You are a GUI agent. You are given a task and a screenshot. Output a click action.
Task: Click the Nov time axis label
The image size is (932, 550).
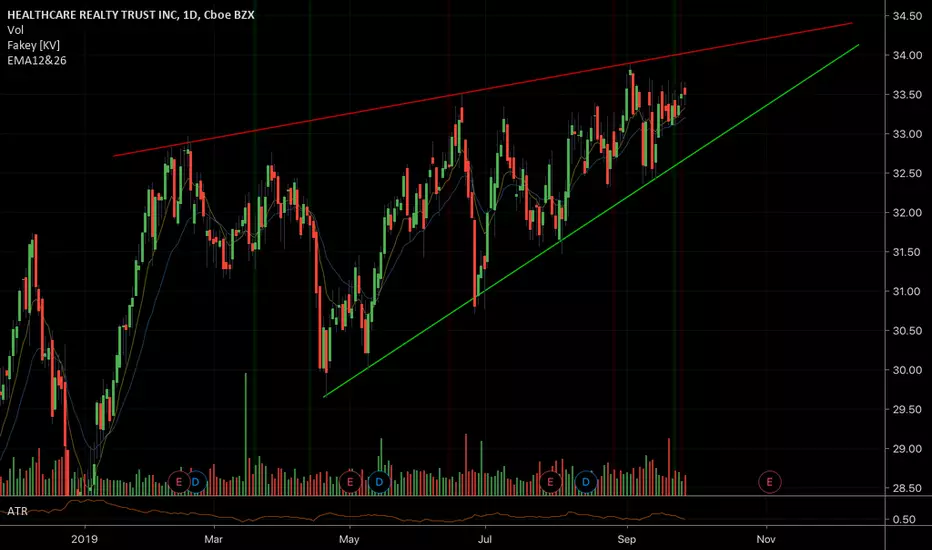[766, 539]
